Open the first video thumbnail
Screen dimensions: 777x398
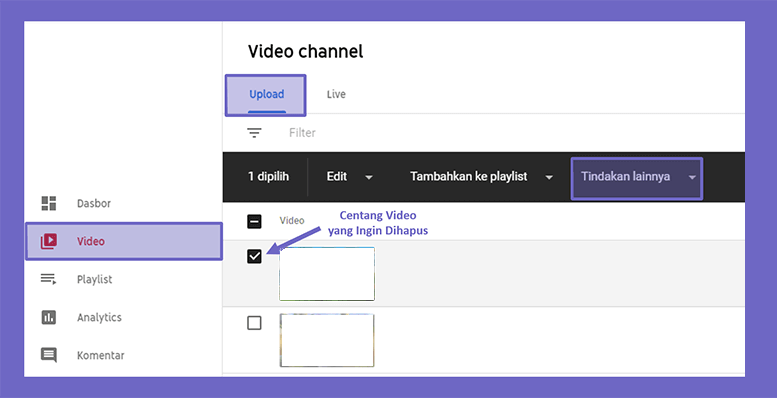327,274
